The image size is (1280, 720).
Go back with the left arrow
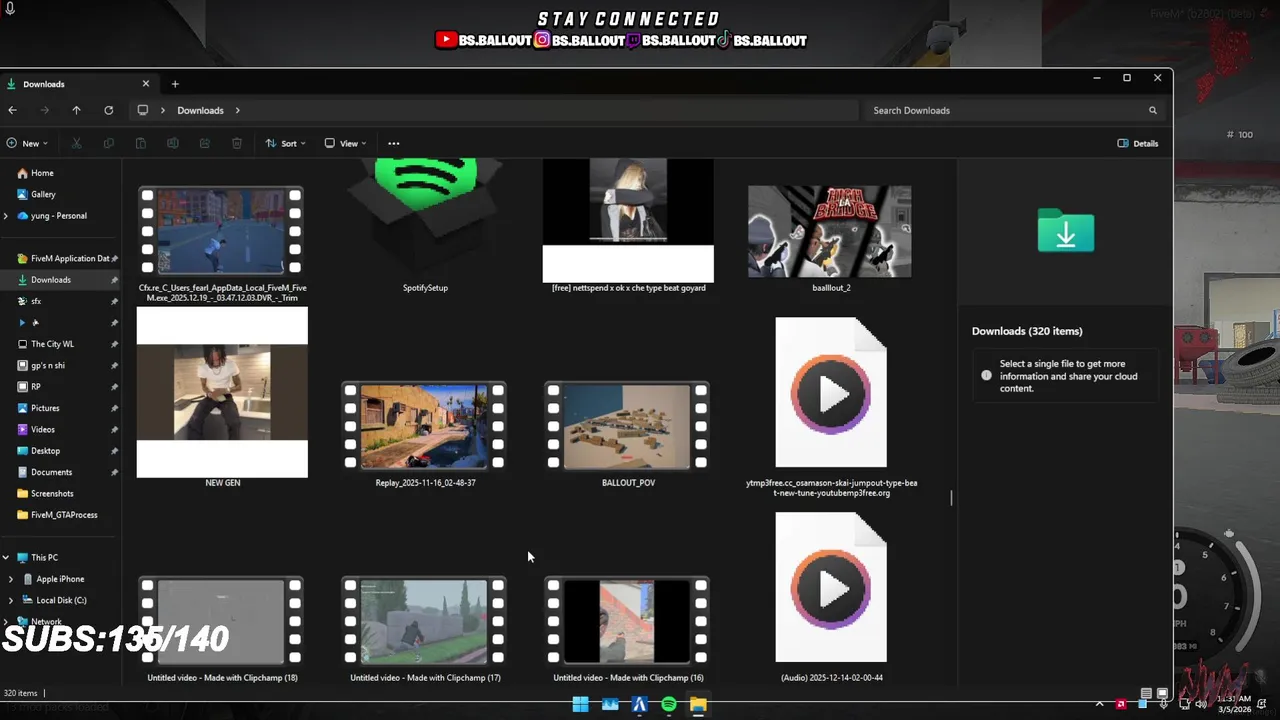[12, 110]
